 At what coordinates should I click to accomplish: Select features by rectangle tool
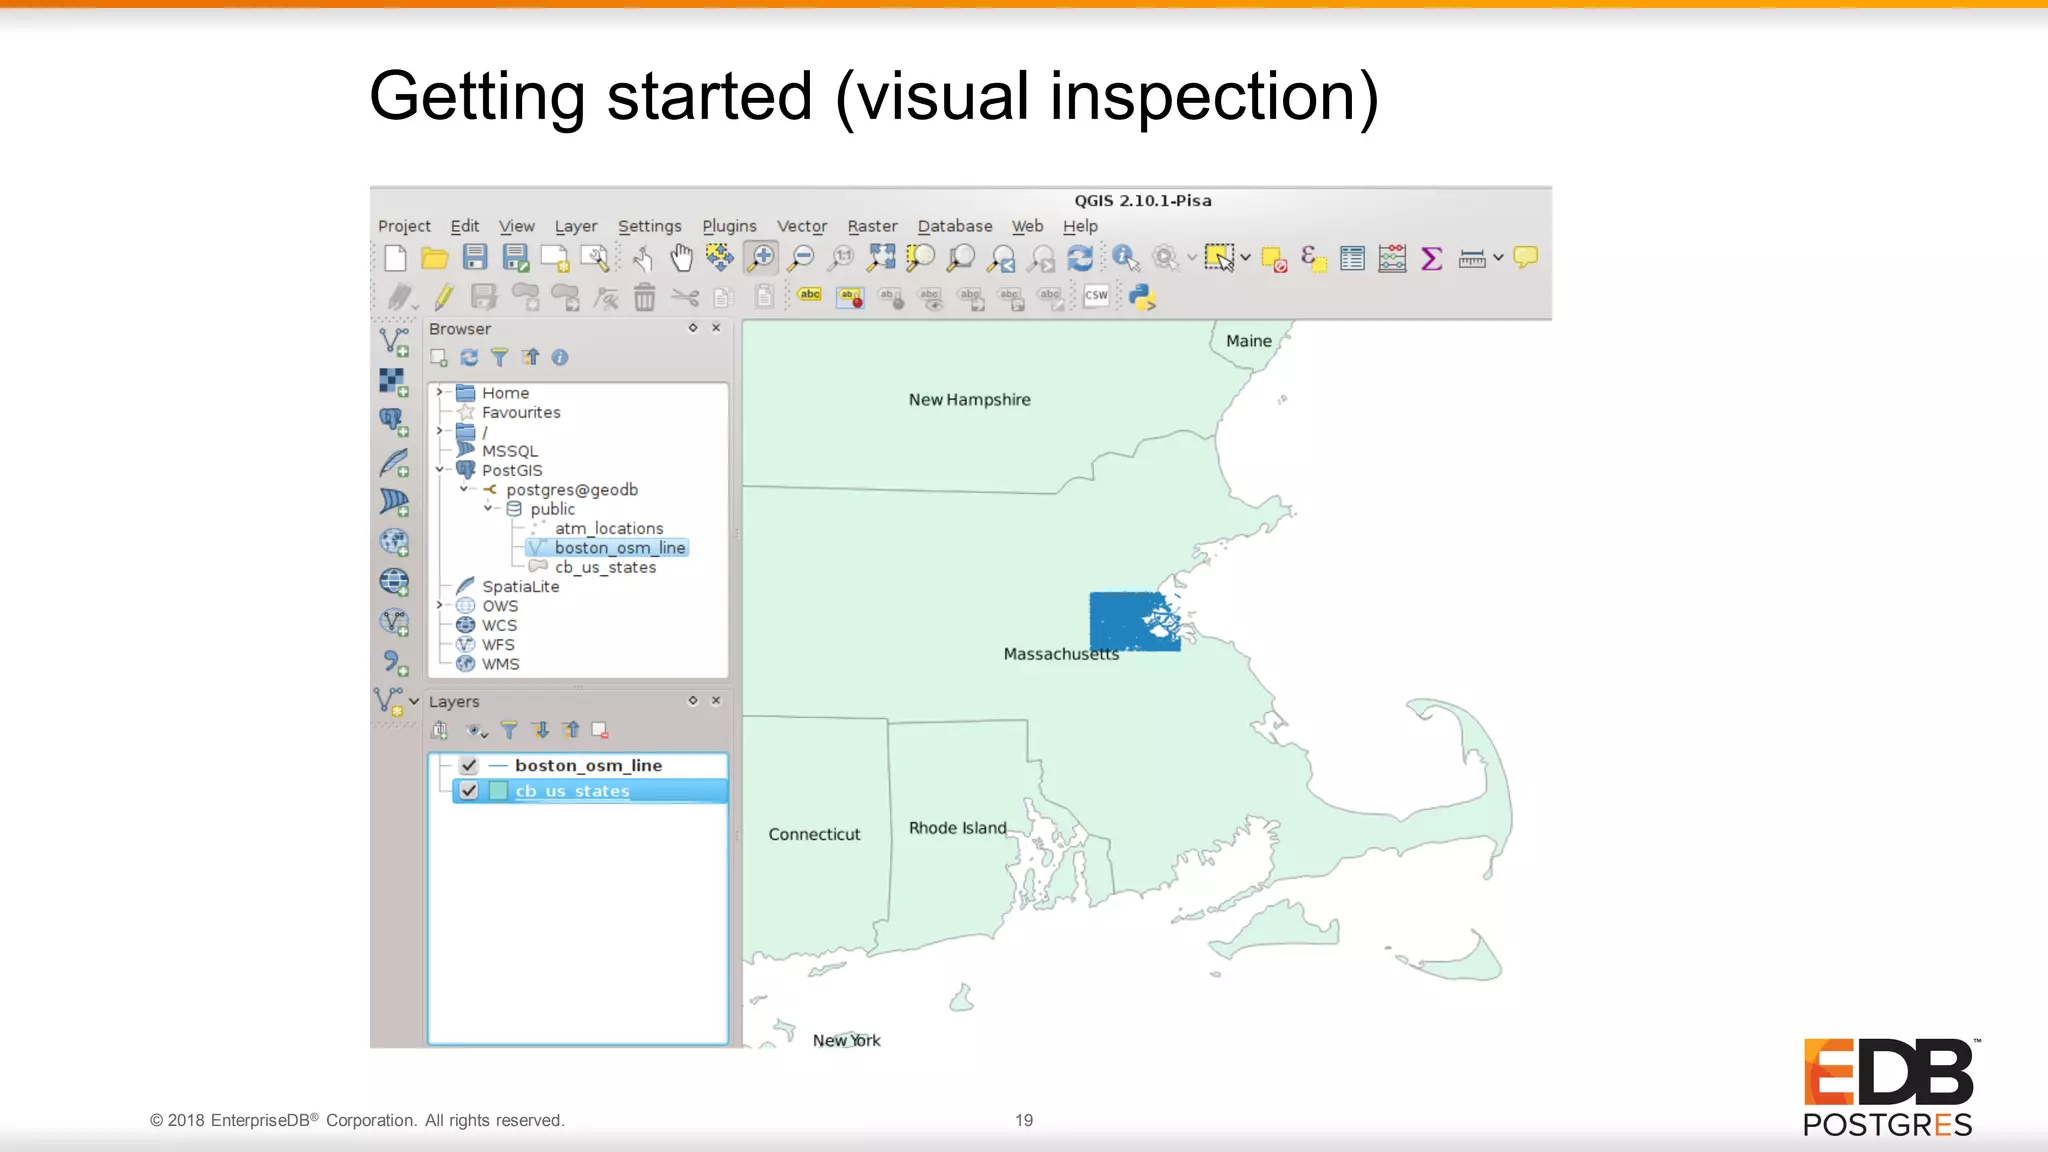pos(1219,258)
